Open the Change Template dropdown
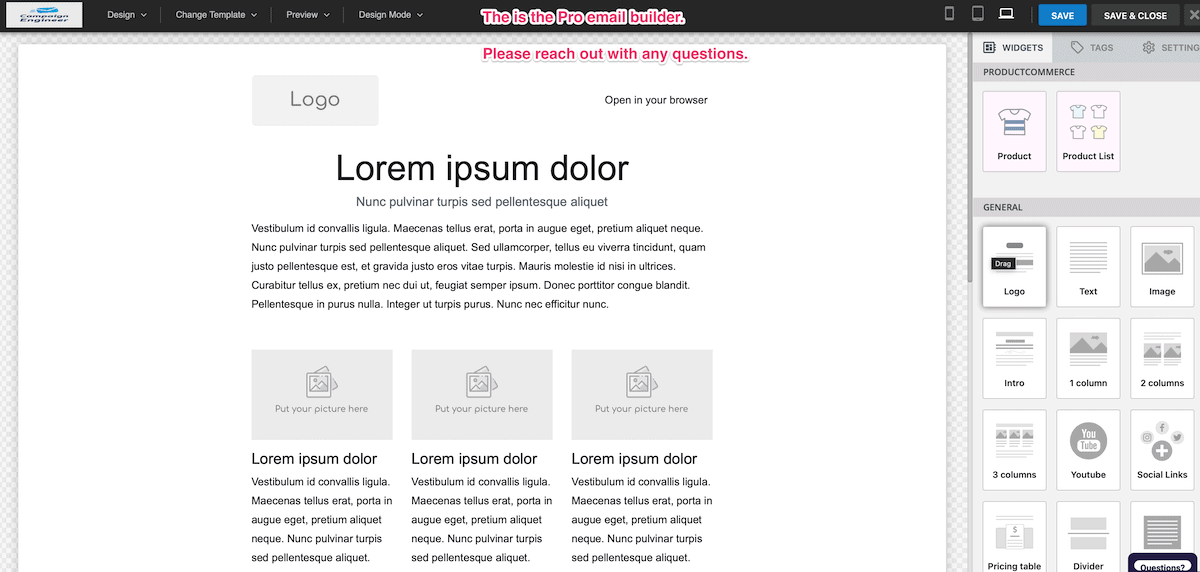Image resolution: width=1200 pixels, height=572 pixels. (216, 15)
